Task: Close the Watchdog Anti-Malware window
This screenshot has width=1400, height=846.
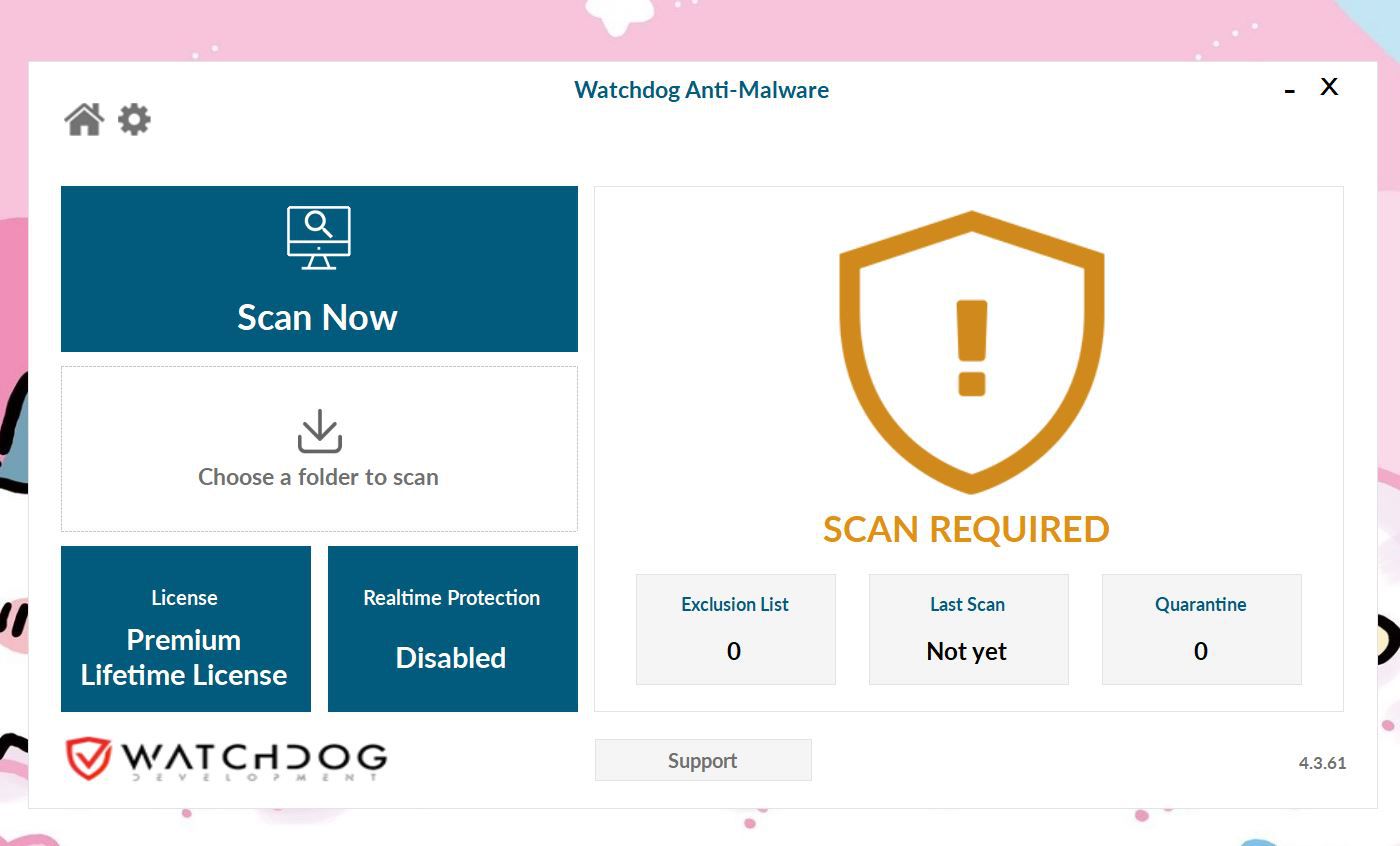Action: click(1329, 87)
